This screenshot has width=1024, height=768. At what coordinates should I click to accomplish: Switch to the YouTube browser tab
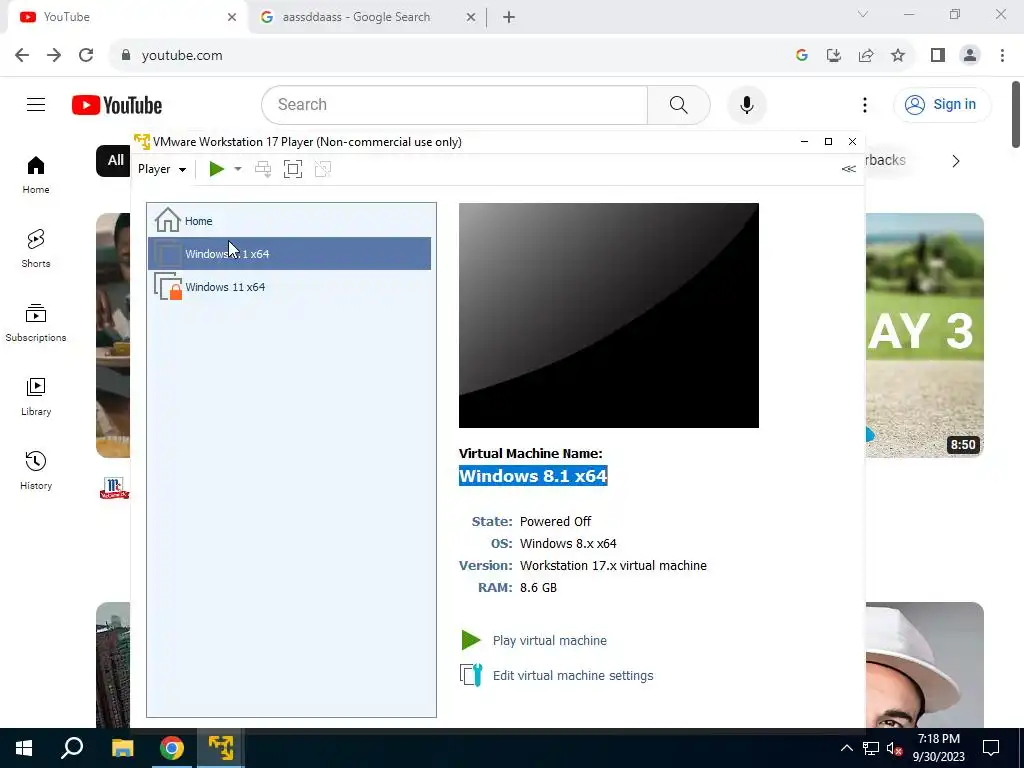pos(127,17)
